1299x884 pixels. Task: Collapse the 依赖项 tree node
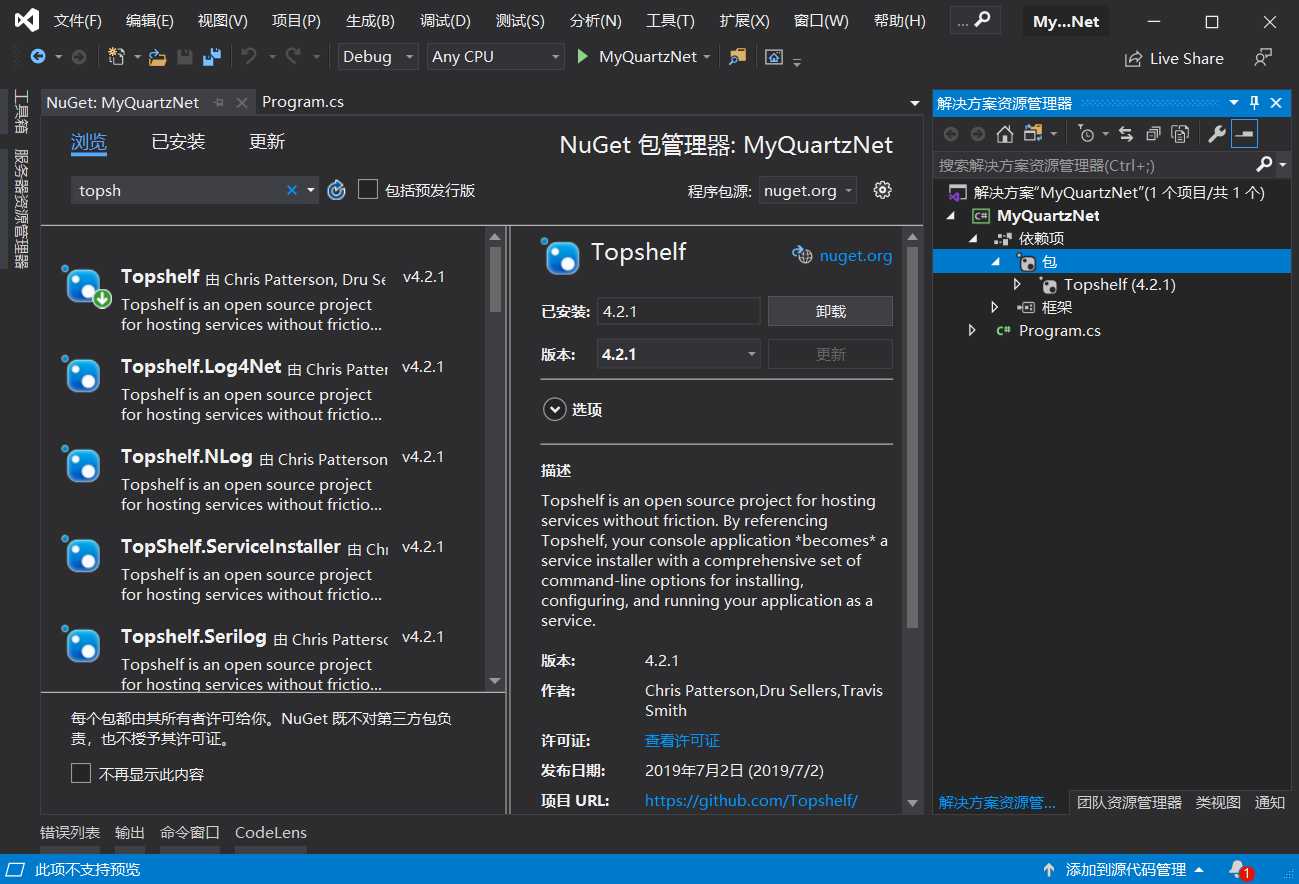click(972, 239)
